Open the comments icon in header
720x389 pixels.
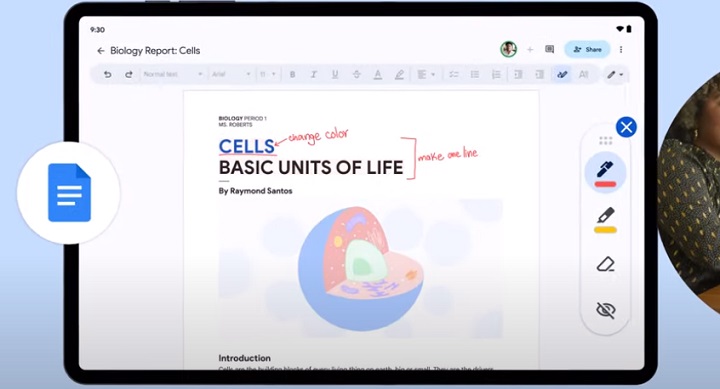(549, 49)
